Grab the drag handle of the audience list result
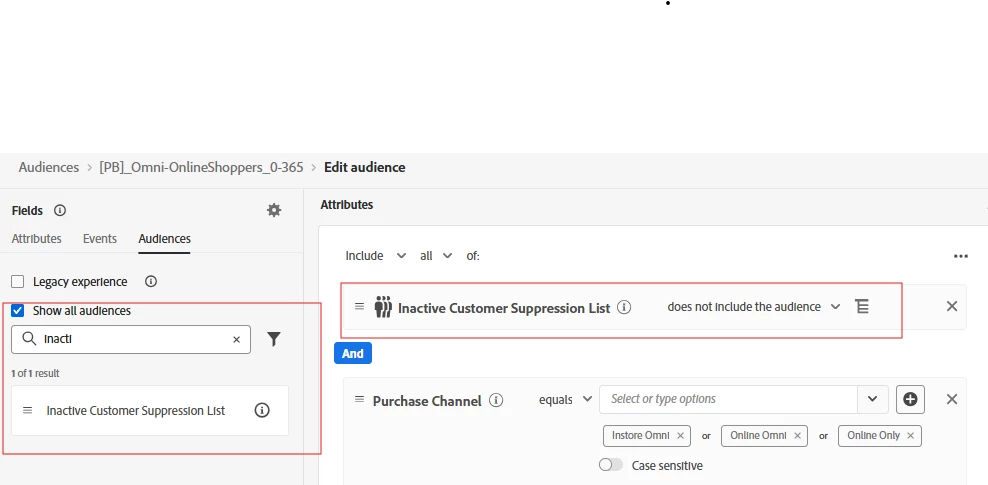 click(x=27, y=410)
